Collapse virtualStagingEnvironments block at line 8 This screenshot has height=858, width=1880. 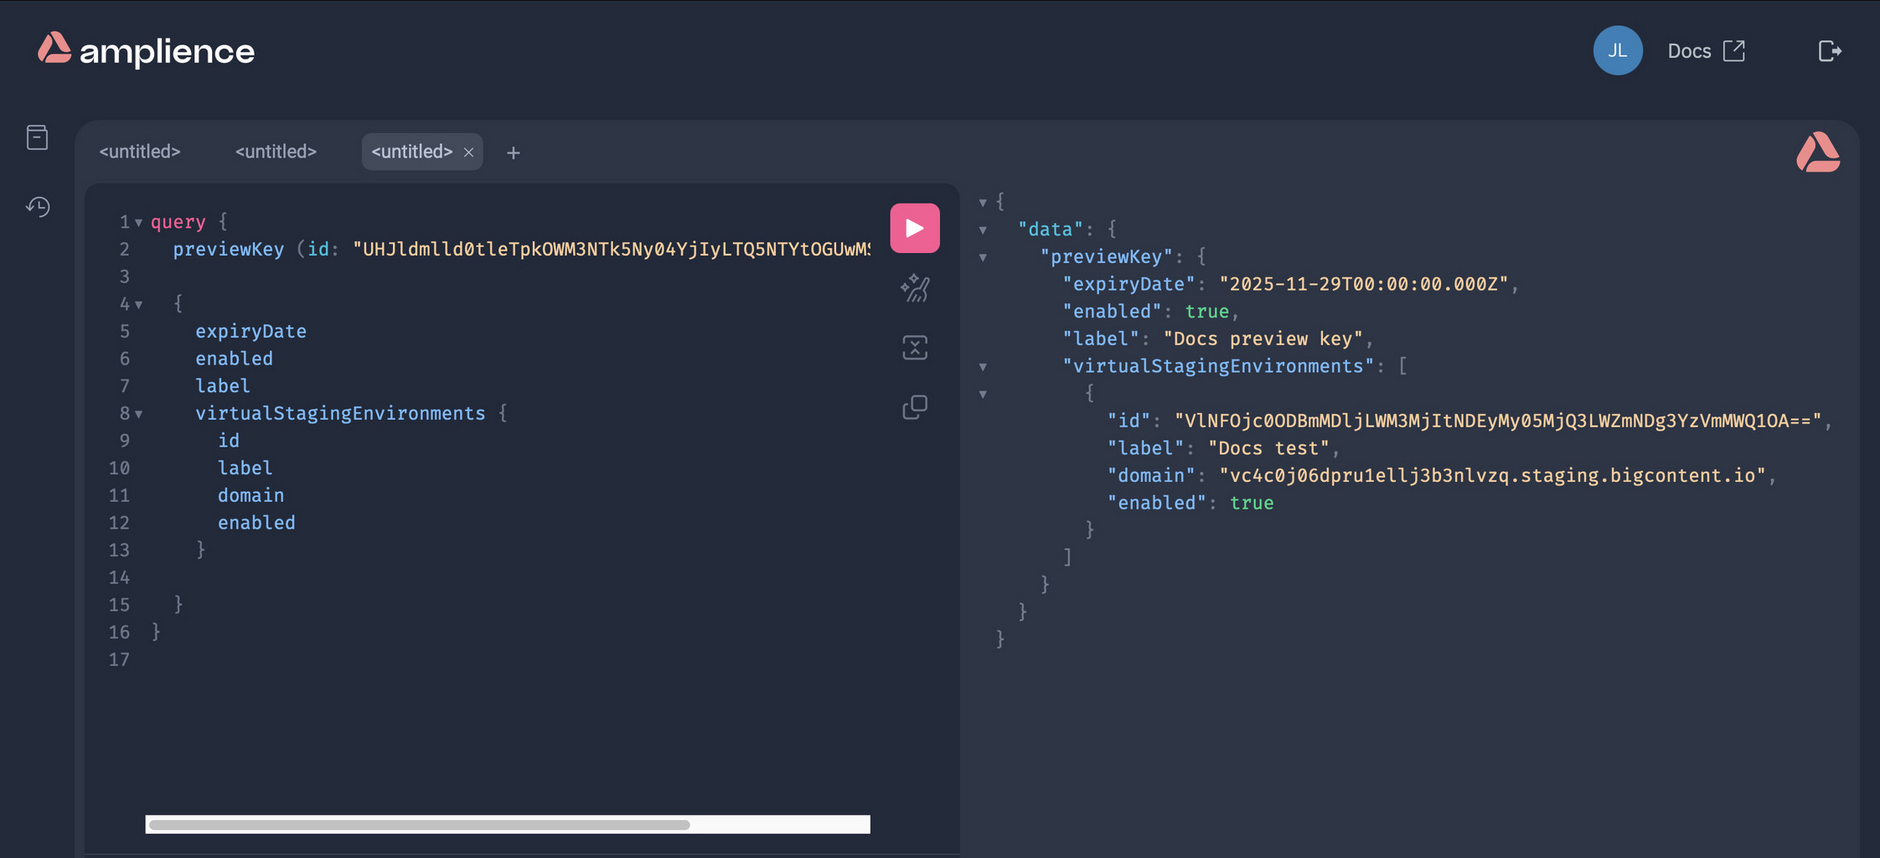point(139,414)
